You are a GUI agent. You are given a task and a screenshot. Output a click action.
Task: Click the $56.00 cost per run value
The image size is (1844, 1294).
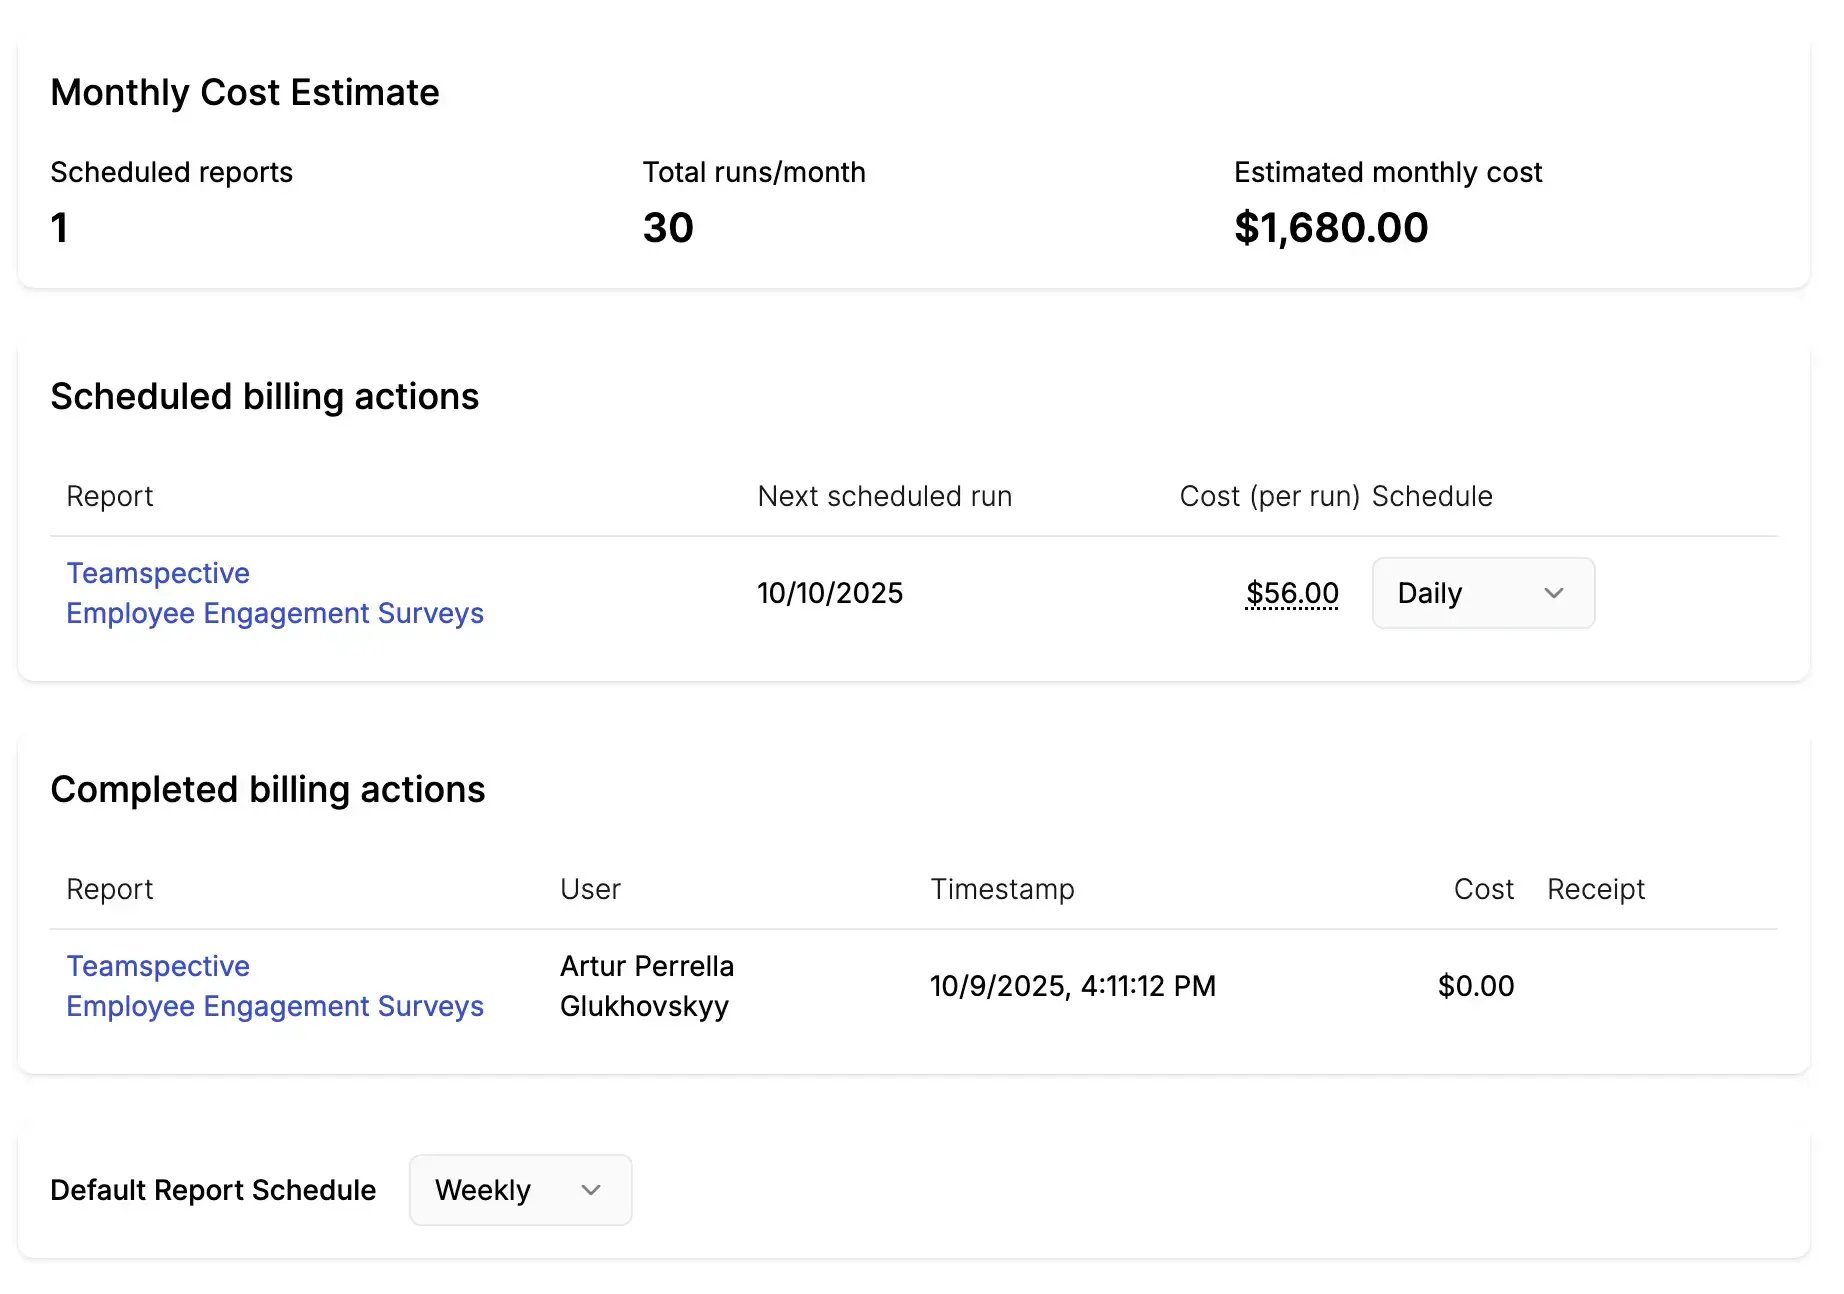(x=1291, y=593)
